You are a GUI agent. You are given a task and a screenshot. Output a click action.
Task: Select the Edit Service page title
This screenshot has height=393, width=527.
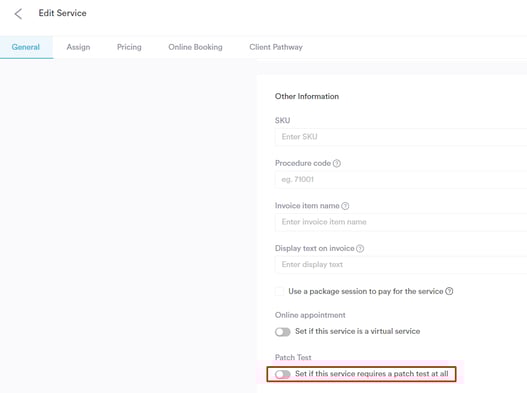click(x=63, y=13)
